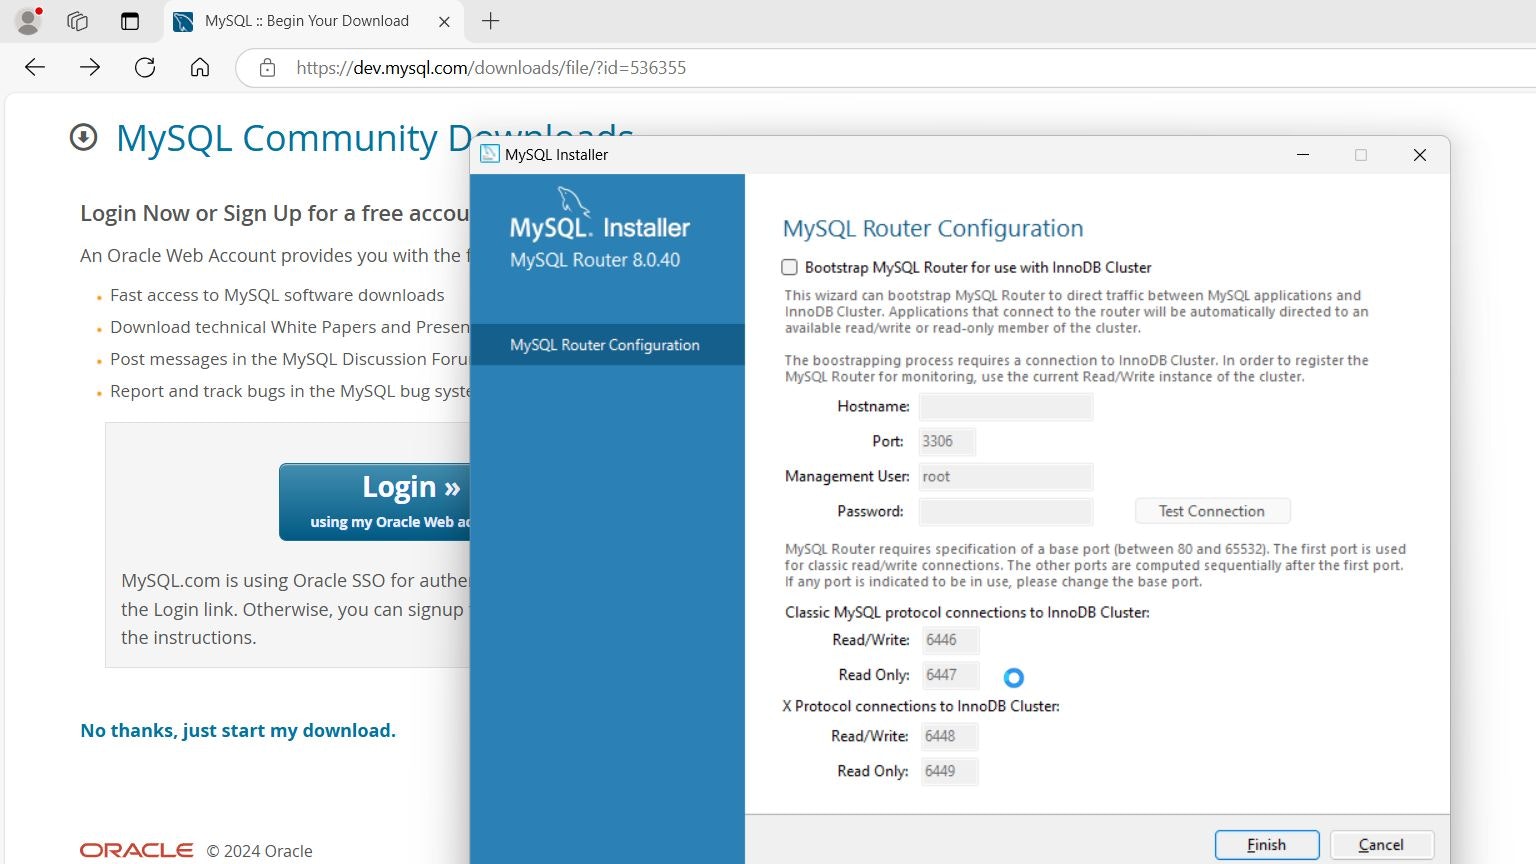Enable Bootstrap MySQL Router for InnoDB Cluster

pos(789,267)
